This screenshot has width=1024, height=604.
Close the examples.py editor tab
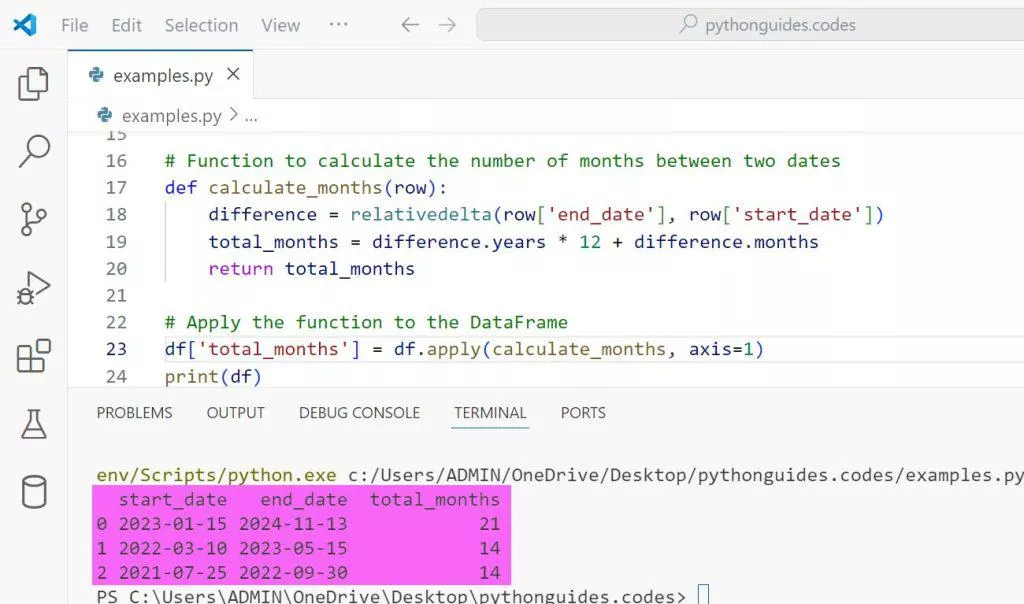[x=233, y=75]
